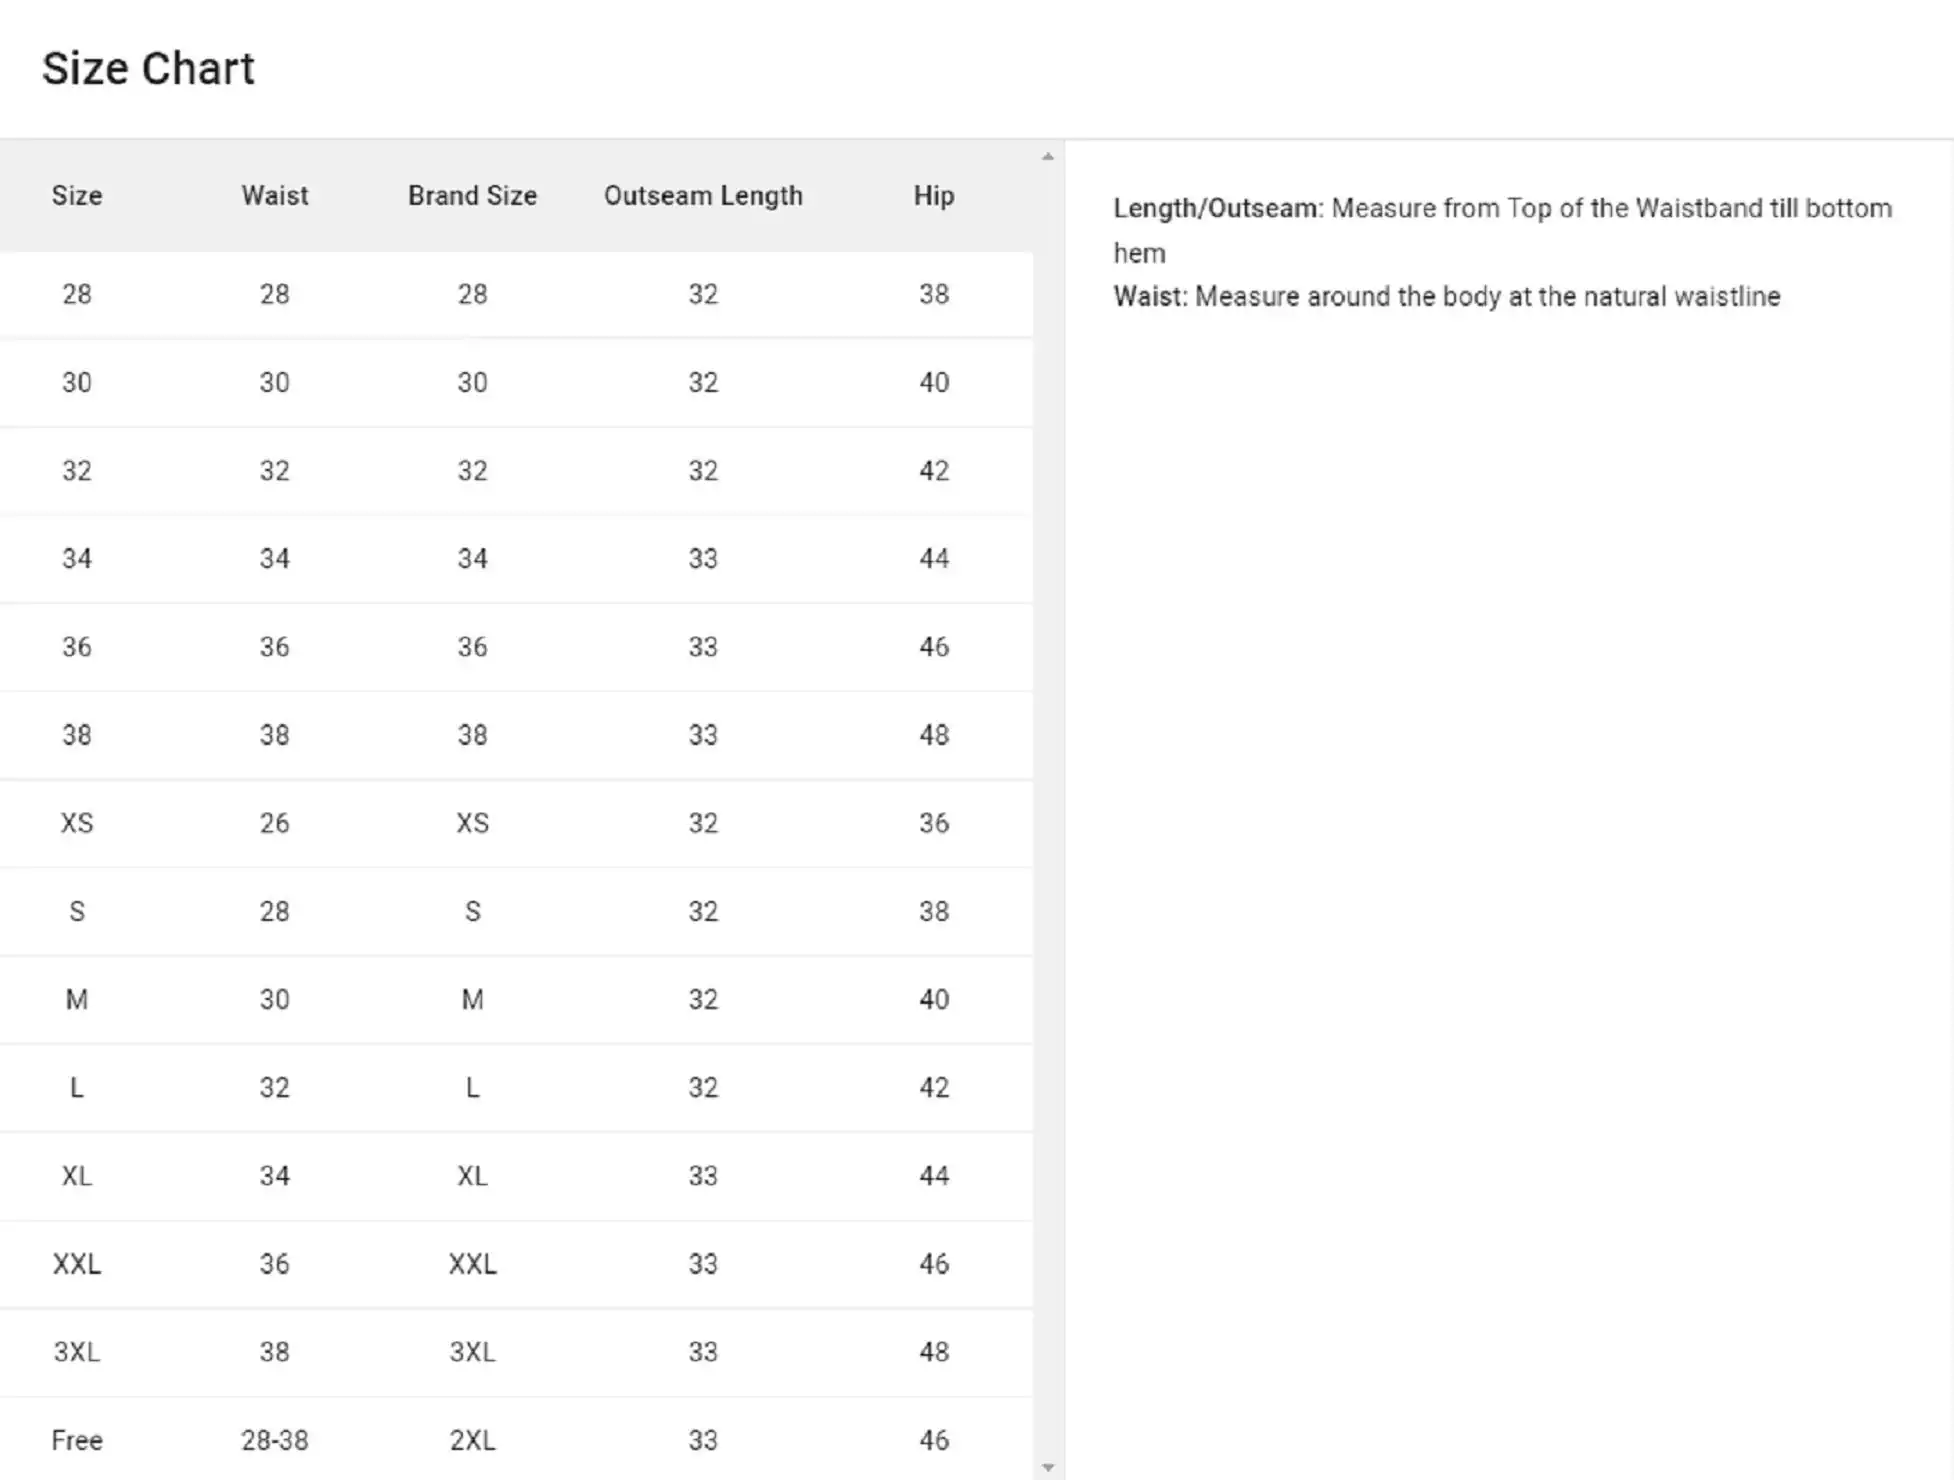Click waist value 26 in XS row

point(274,823)
